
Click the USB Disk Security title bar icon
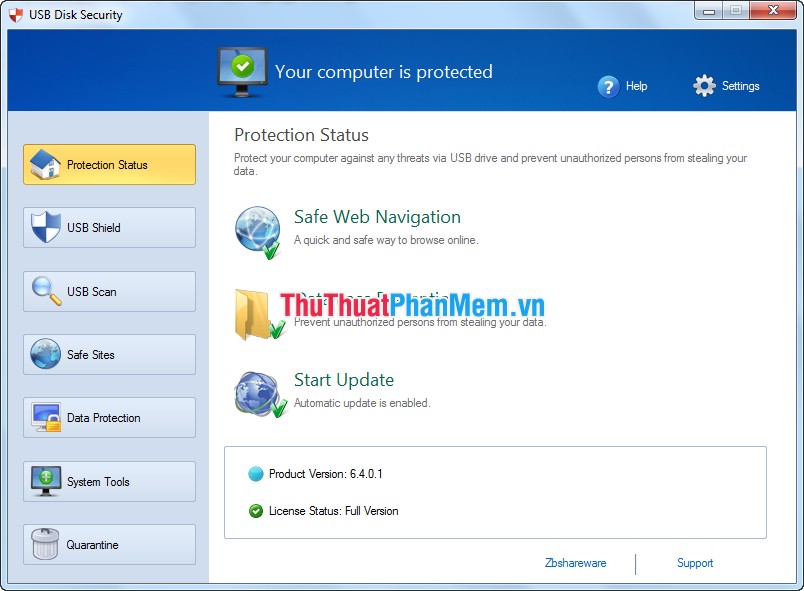click(x=16, y=15)
